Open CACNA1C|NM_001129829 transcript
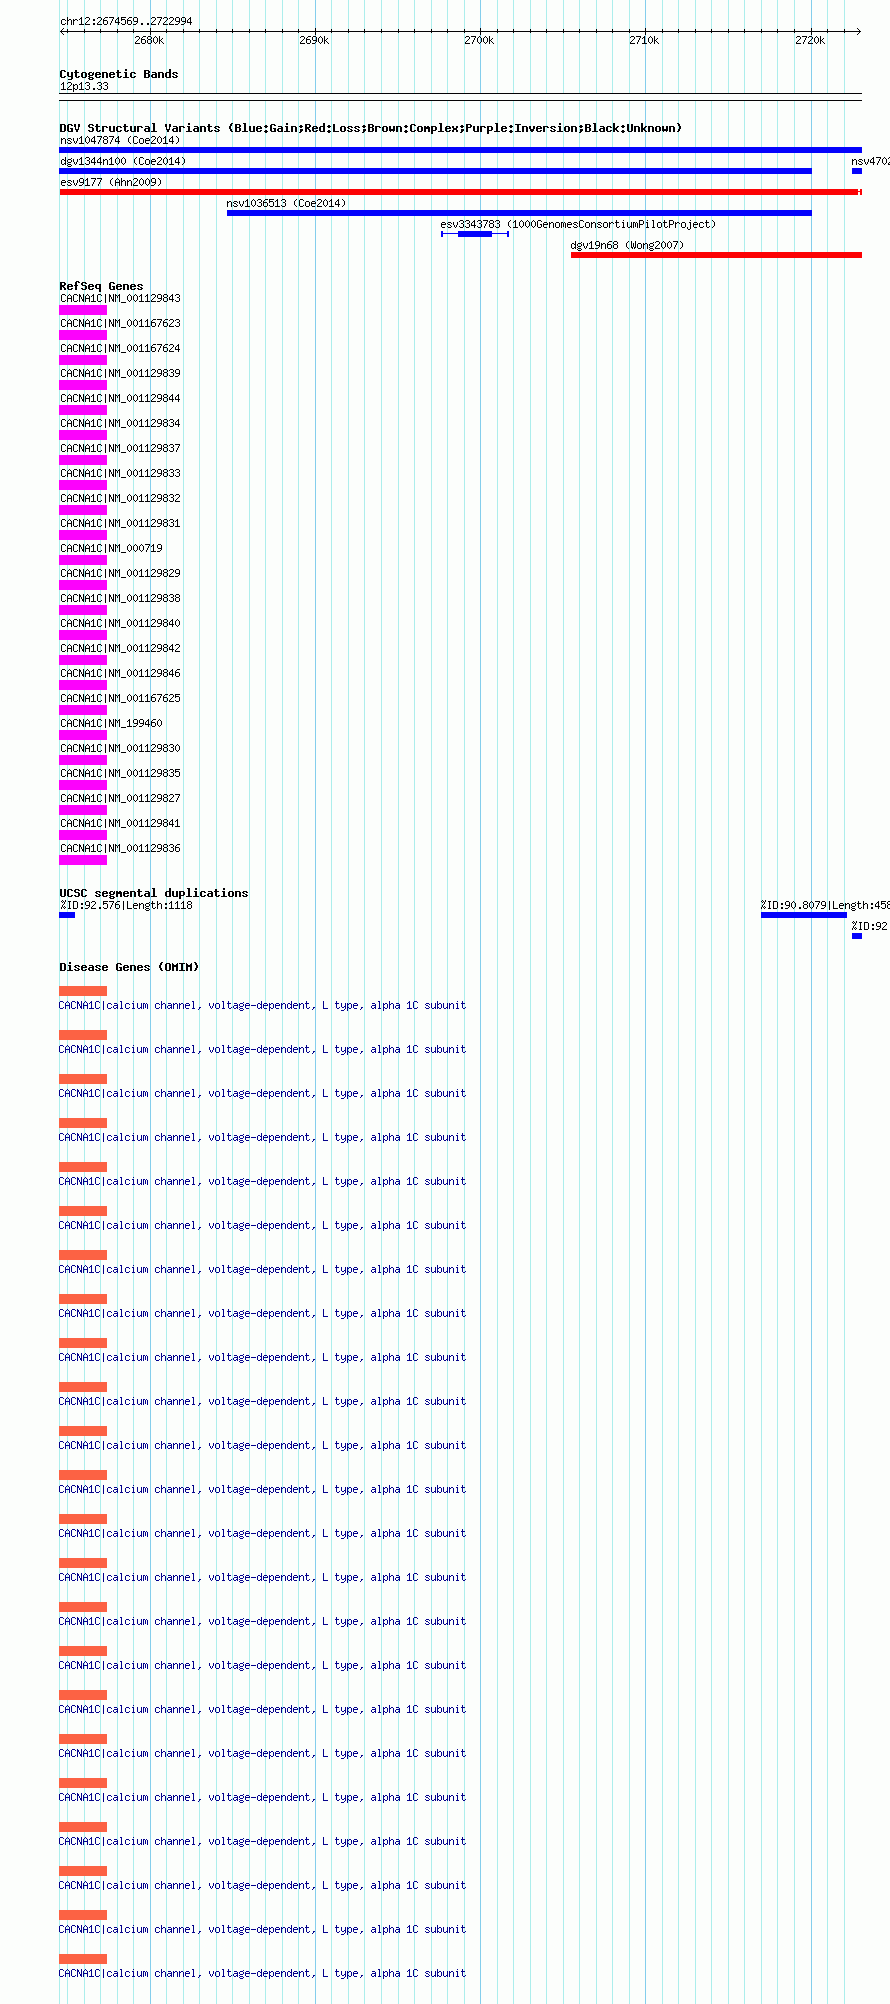The width and height of the screenshot is (890, 2004). 120,573
